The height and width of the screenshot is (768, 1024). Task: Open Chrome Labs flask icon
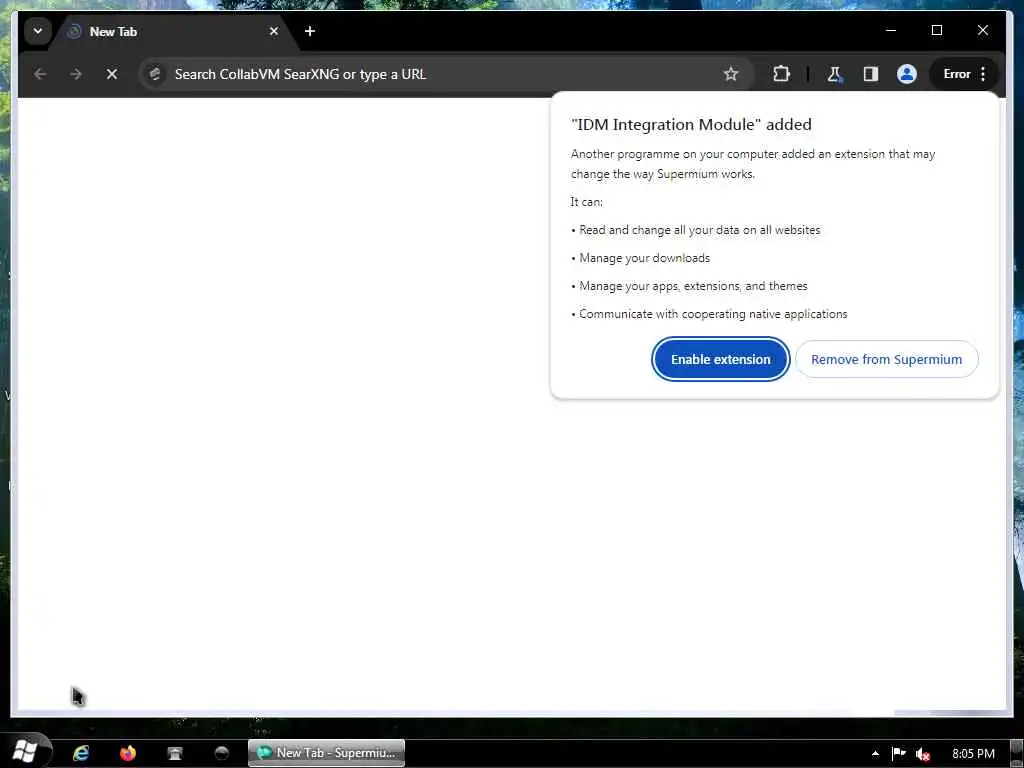834,74
